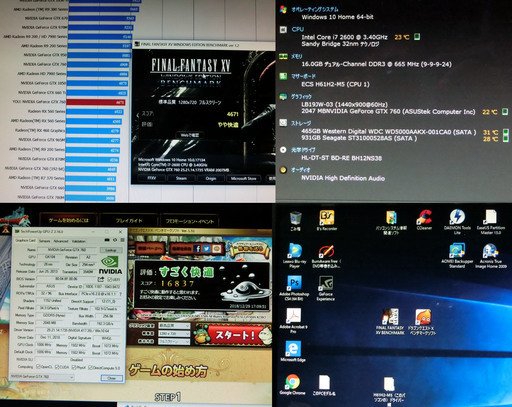Click the red highlighted GTX 760 score bar

97,102
